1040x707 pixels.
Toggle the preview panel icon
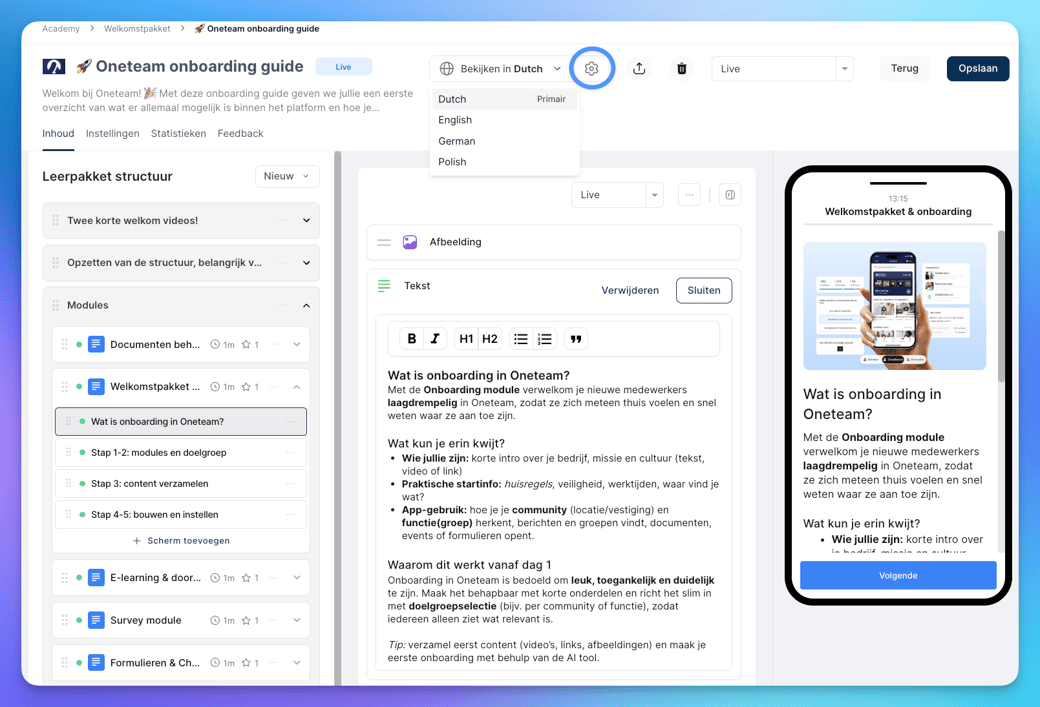point(730,195)
